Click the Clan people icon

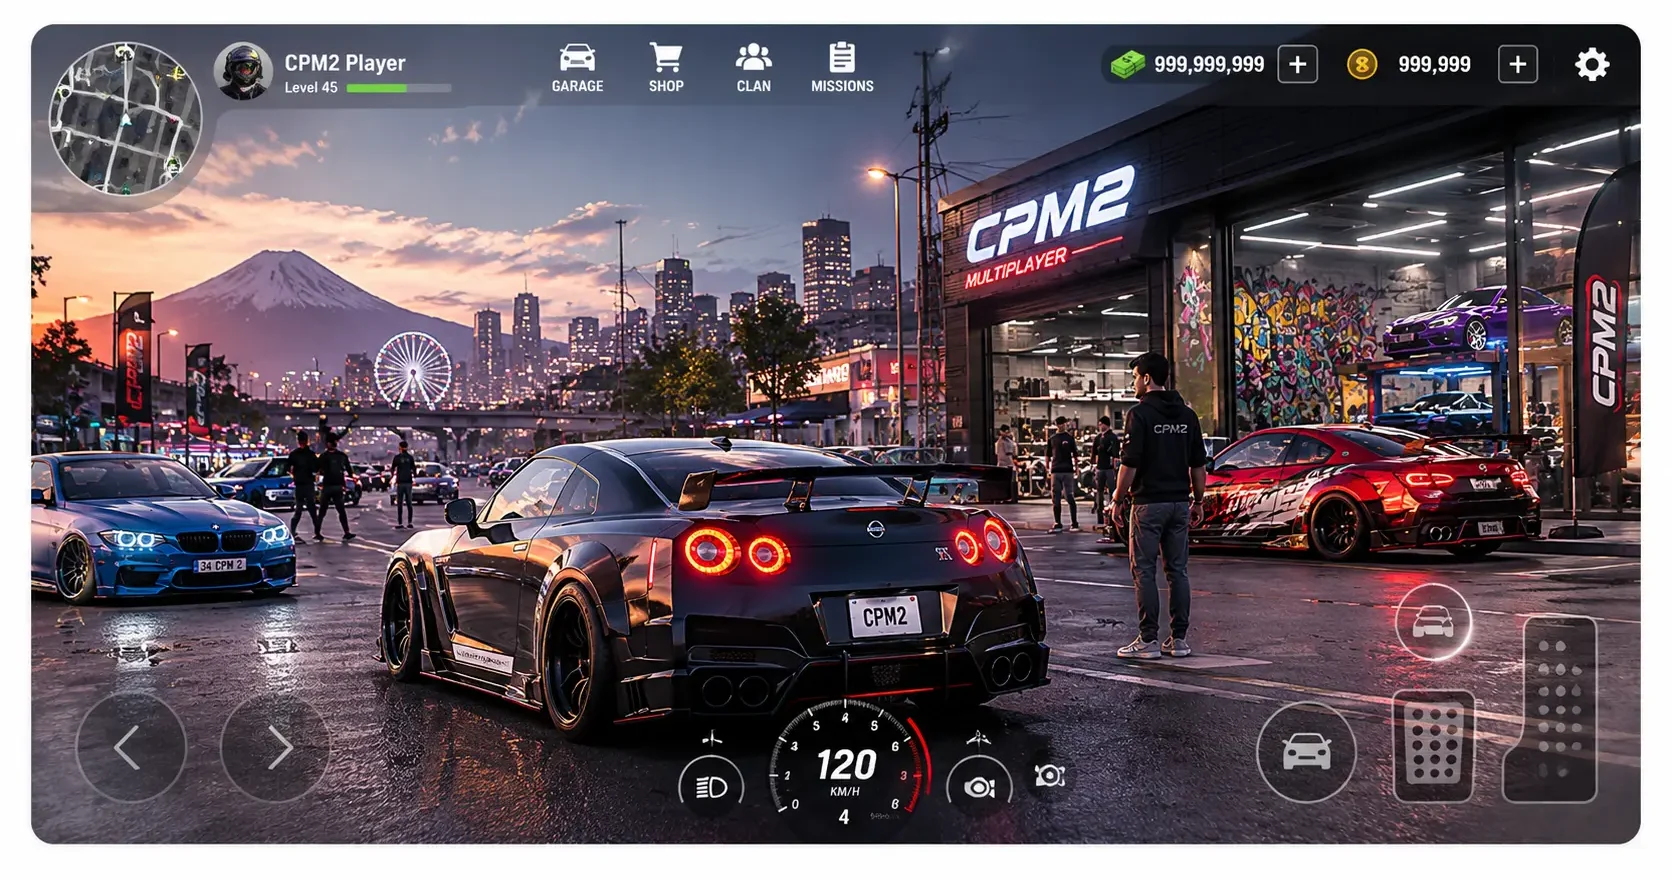click(x=753, y=57)
